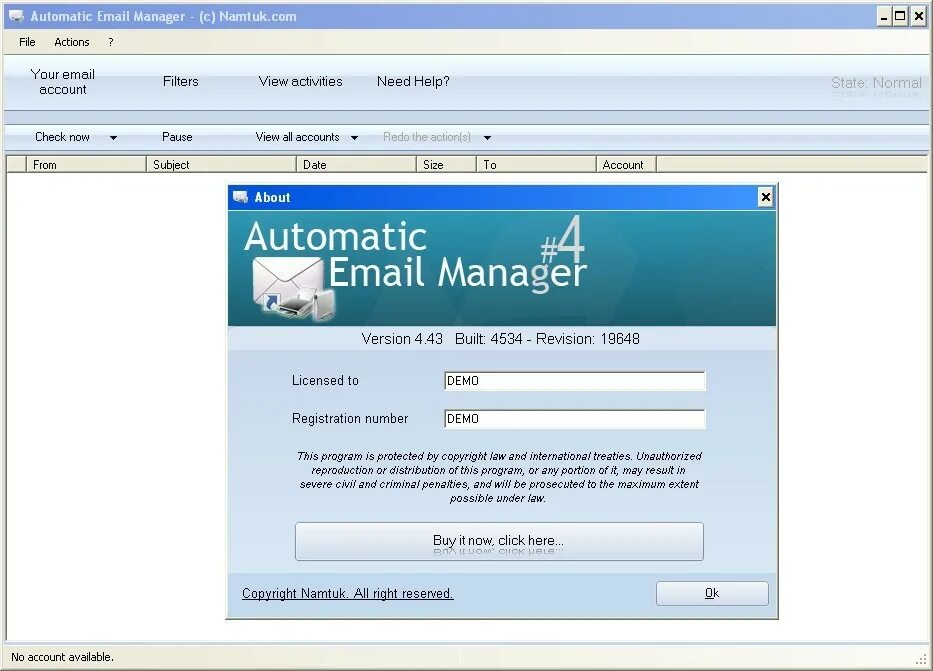
Task: Sort by the Size column header
Action: coord(446,165)
